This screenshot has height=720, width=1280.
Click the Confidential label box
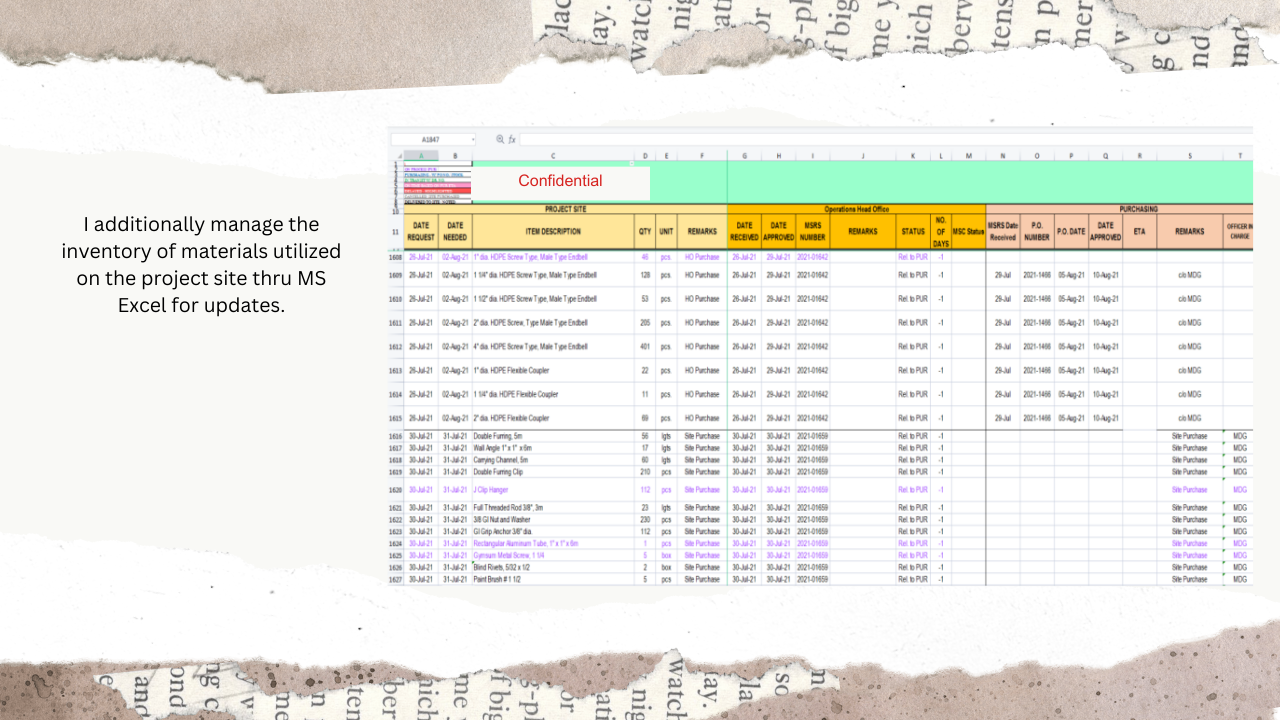pos(560,181)
